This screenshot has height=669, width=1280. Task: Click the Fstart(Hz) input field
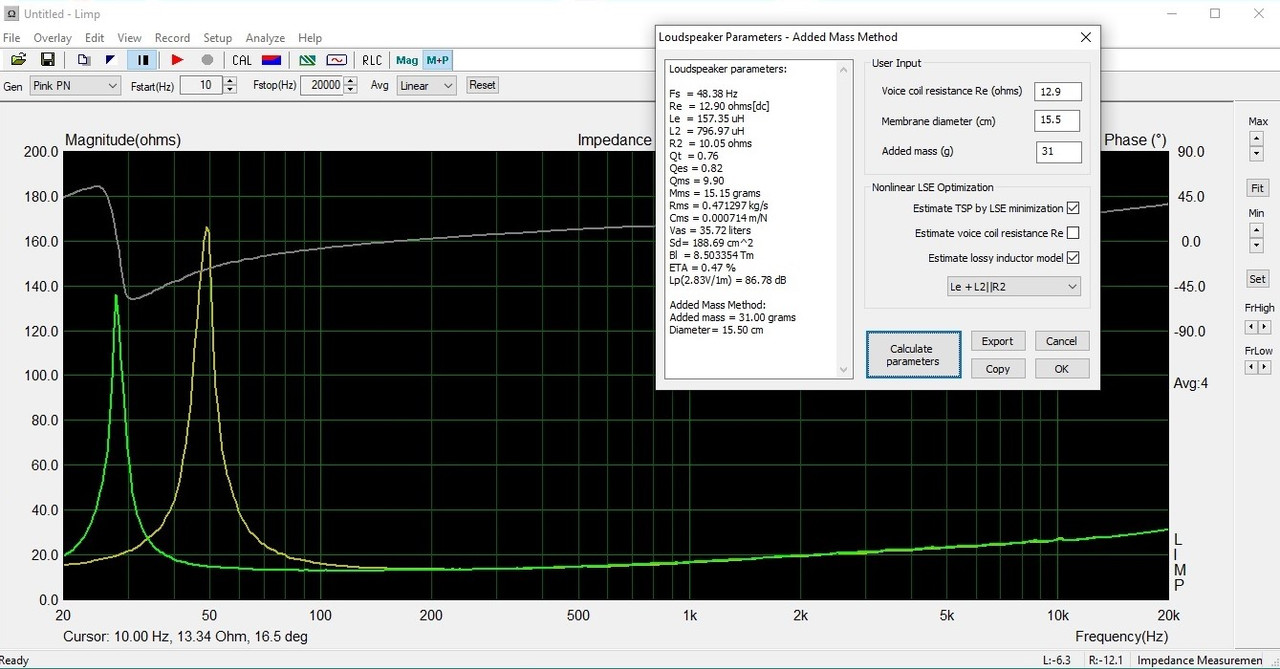202,86
